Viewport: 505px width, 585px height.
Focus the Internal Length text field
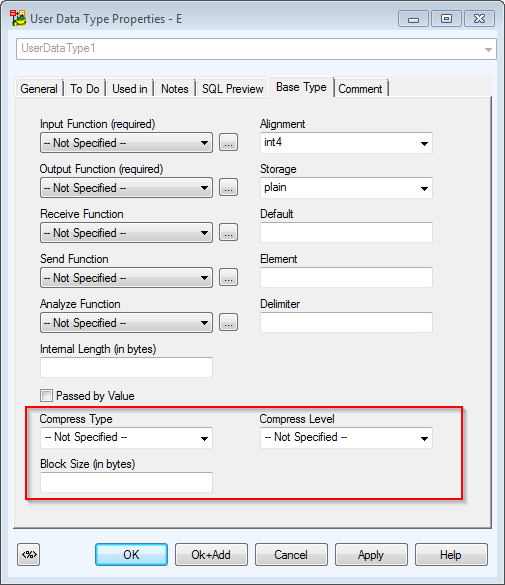point(126,367)
